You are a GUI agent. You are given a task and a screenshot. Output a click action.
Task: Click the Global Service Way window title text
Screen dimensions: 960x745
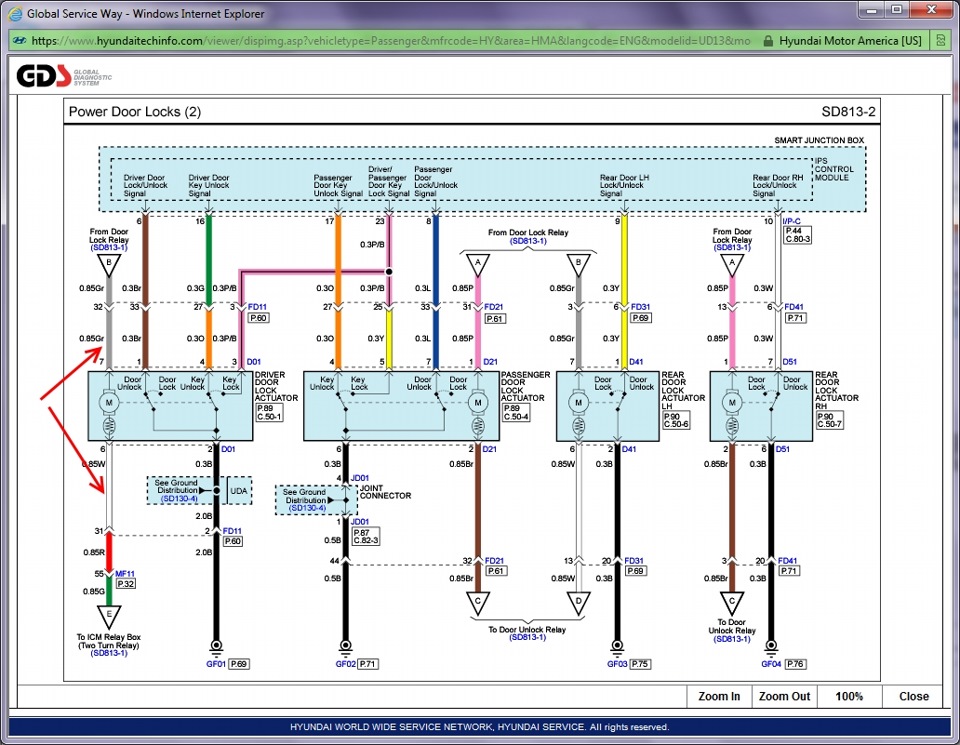[146, 13]
